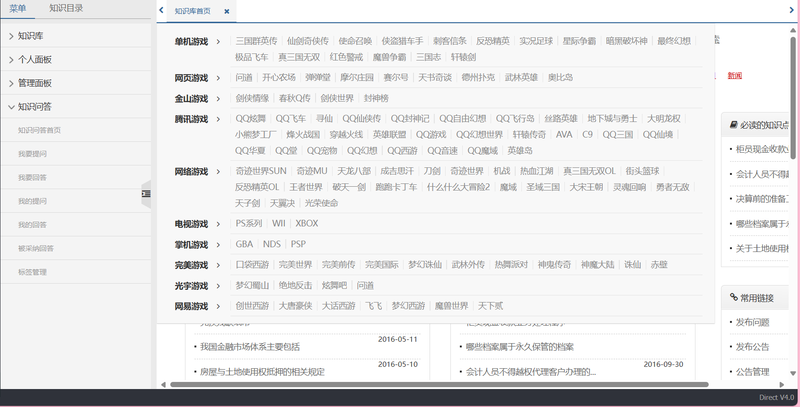
Task: Open the 极品飞车 link
Action: (252, 57)
